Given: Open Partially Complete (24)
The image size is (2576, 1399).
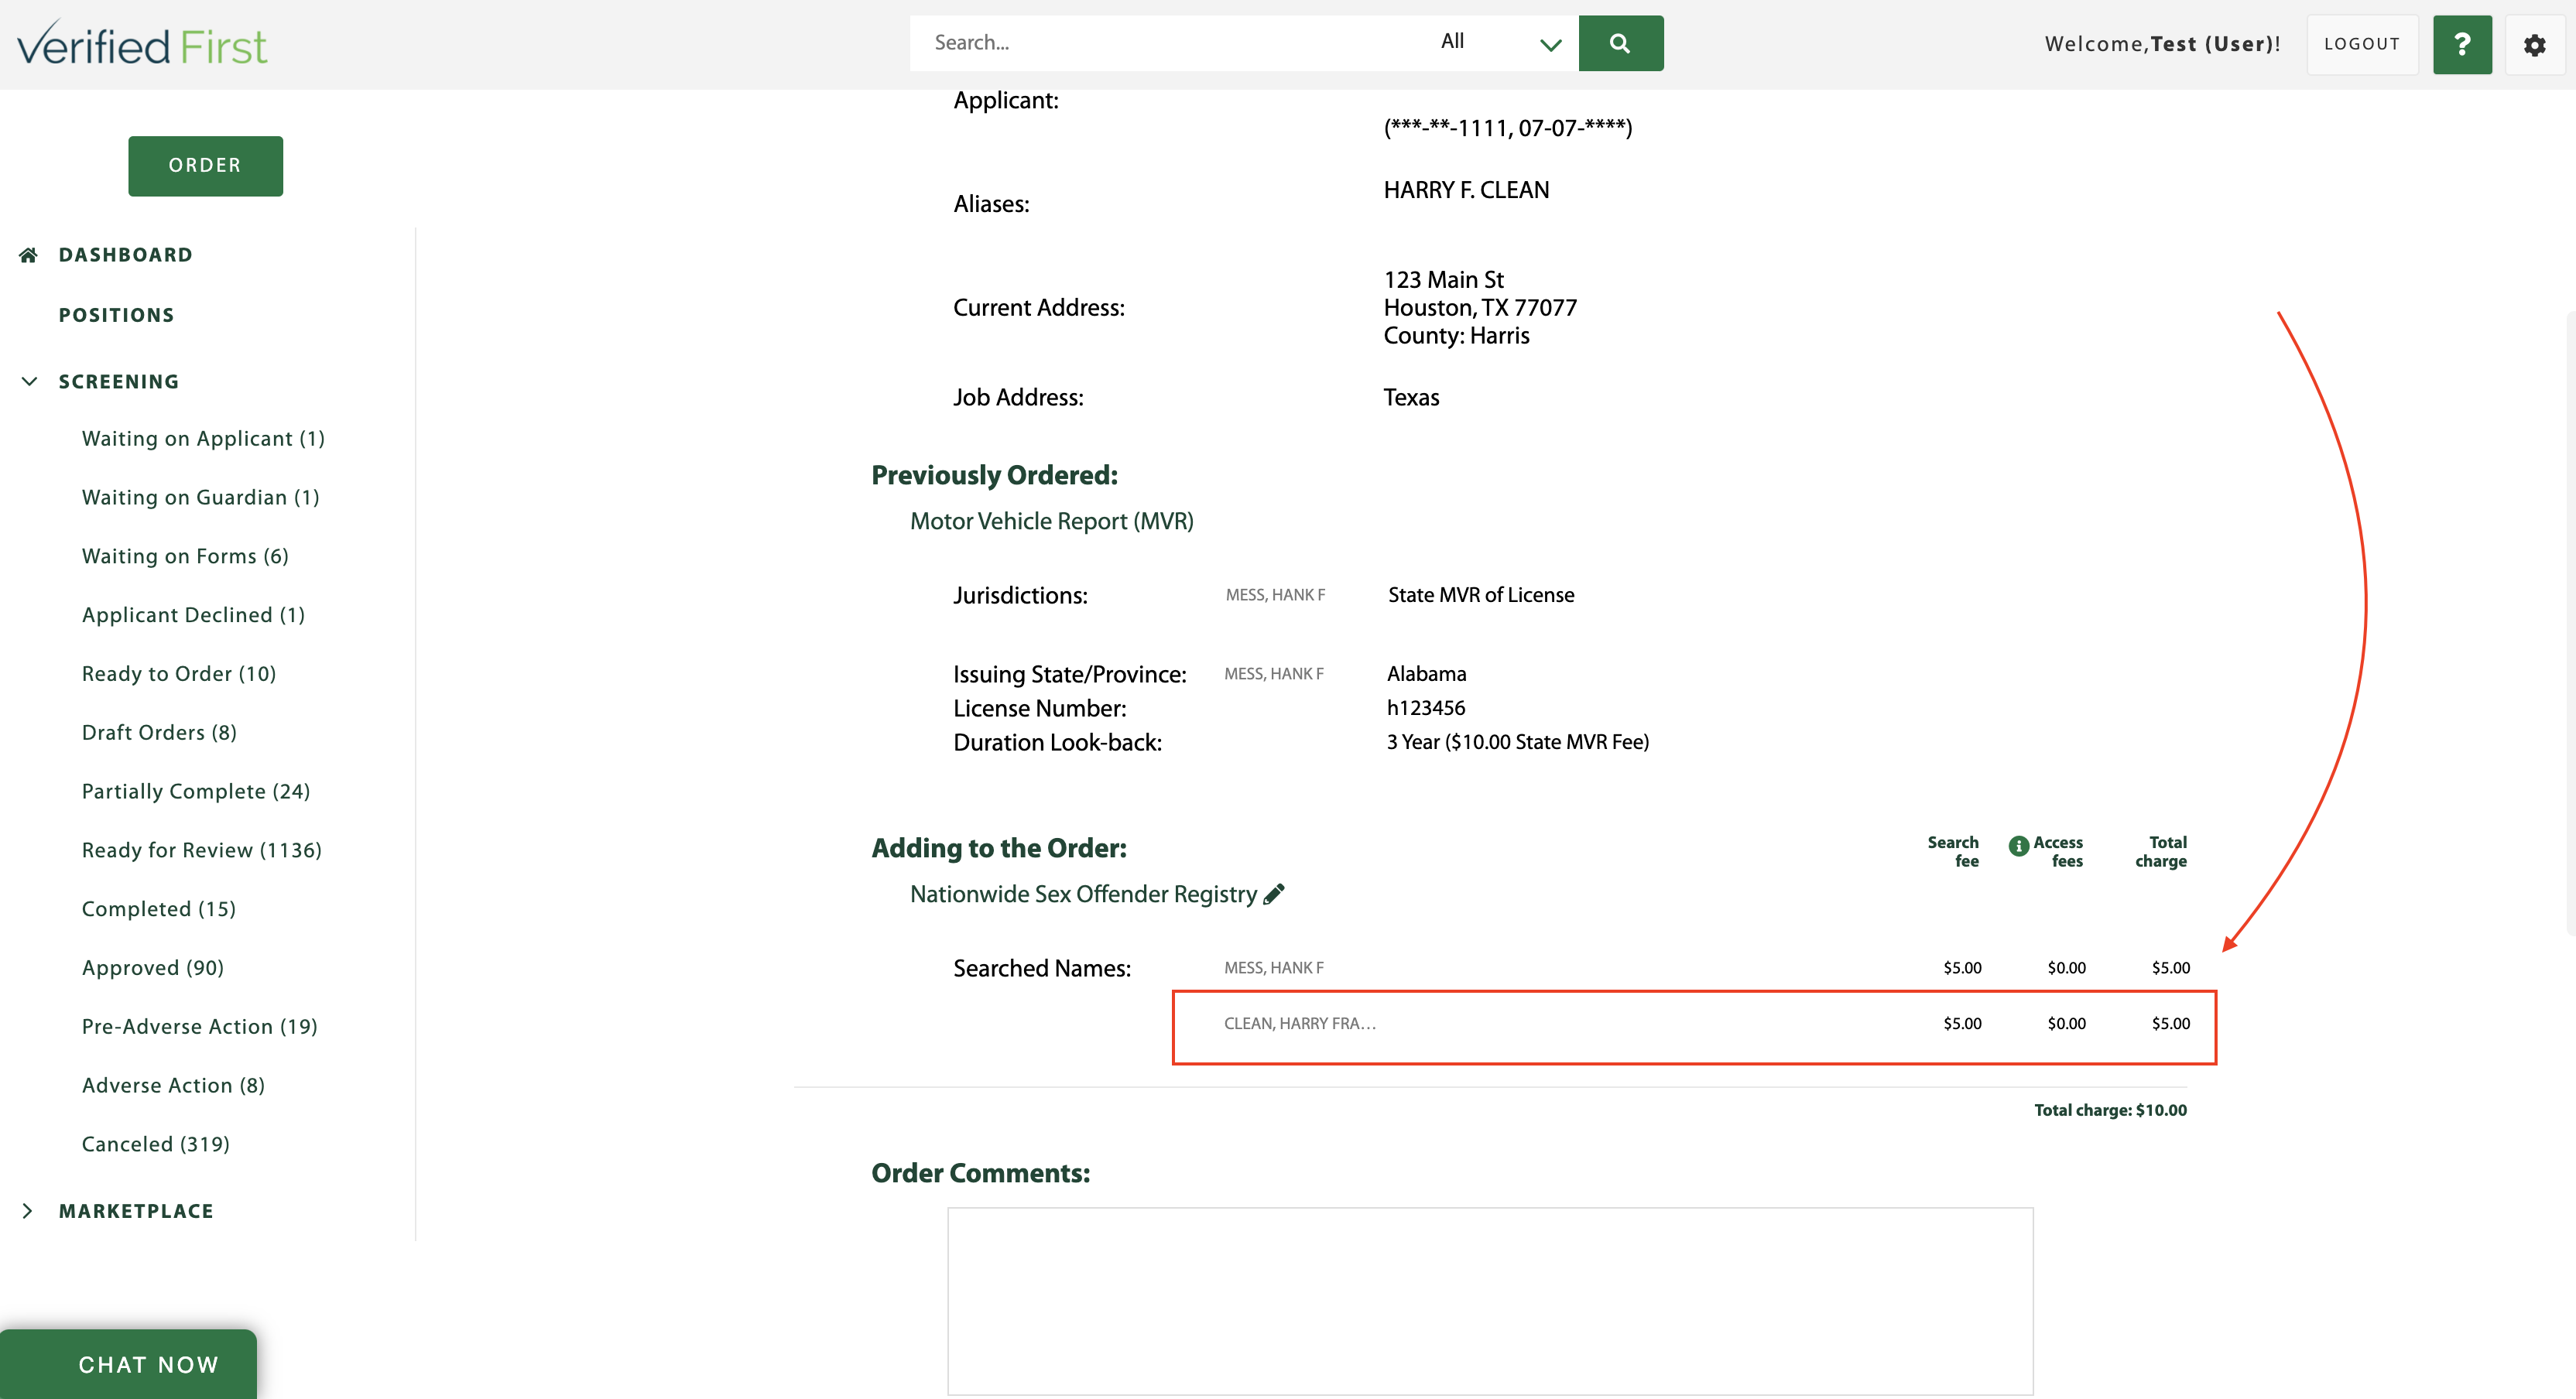Looking at the screenshot, I should tap(196, 792).
